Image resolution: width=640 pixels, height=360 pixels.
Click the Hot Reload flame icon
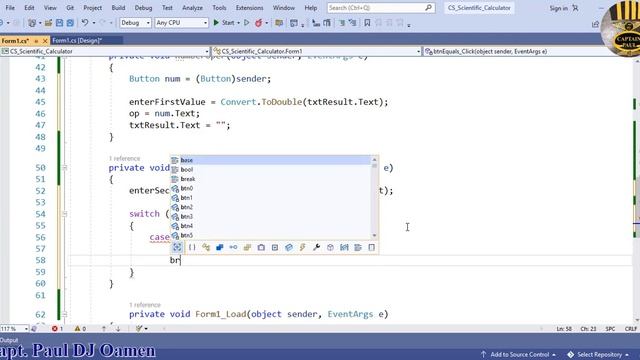[x=258, y=23]
